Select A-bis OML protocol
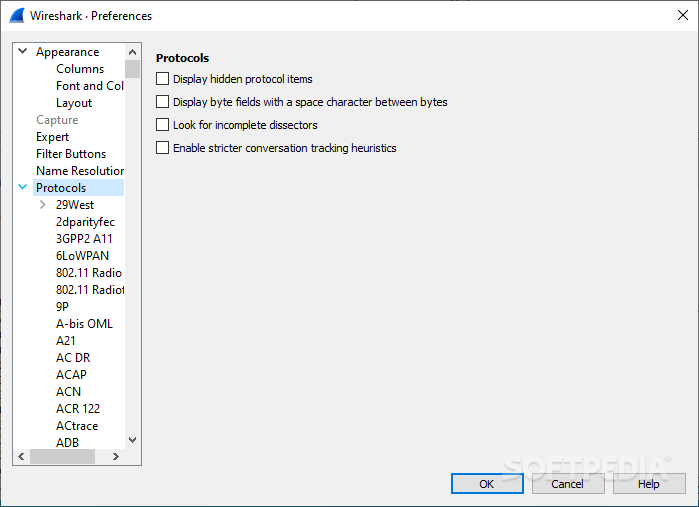This screenshot has height=507, width=699. pyautogui.click(x=84, y=324)
